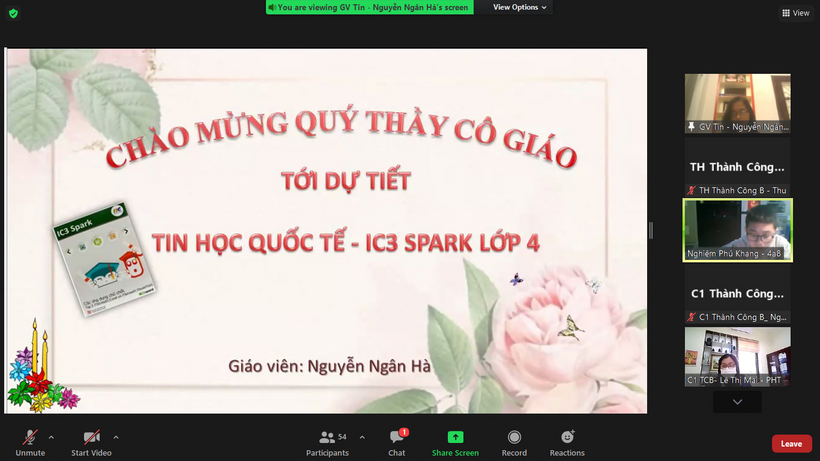Open video options arrow beside Start Video
The height and width of the screenshot is (461, 820).
point(116,437)
